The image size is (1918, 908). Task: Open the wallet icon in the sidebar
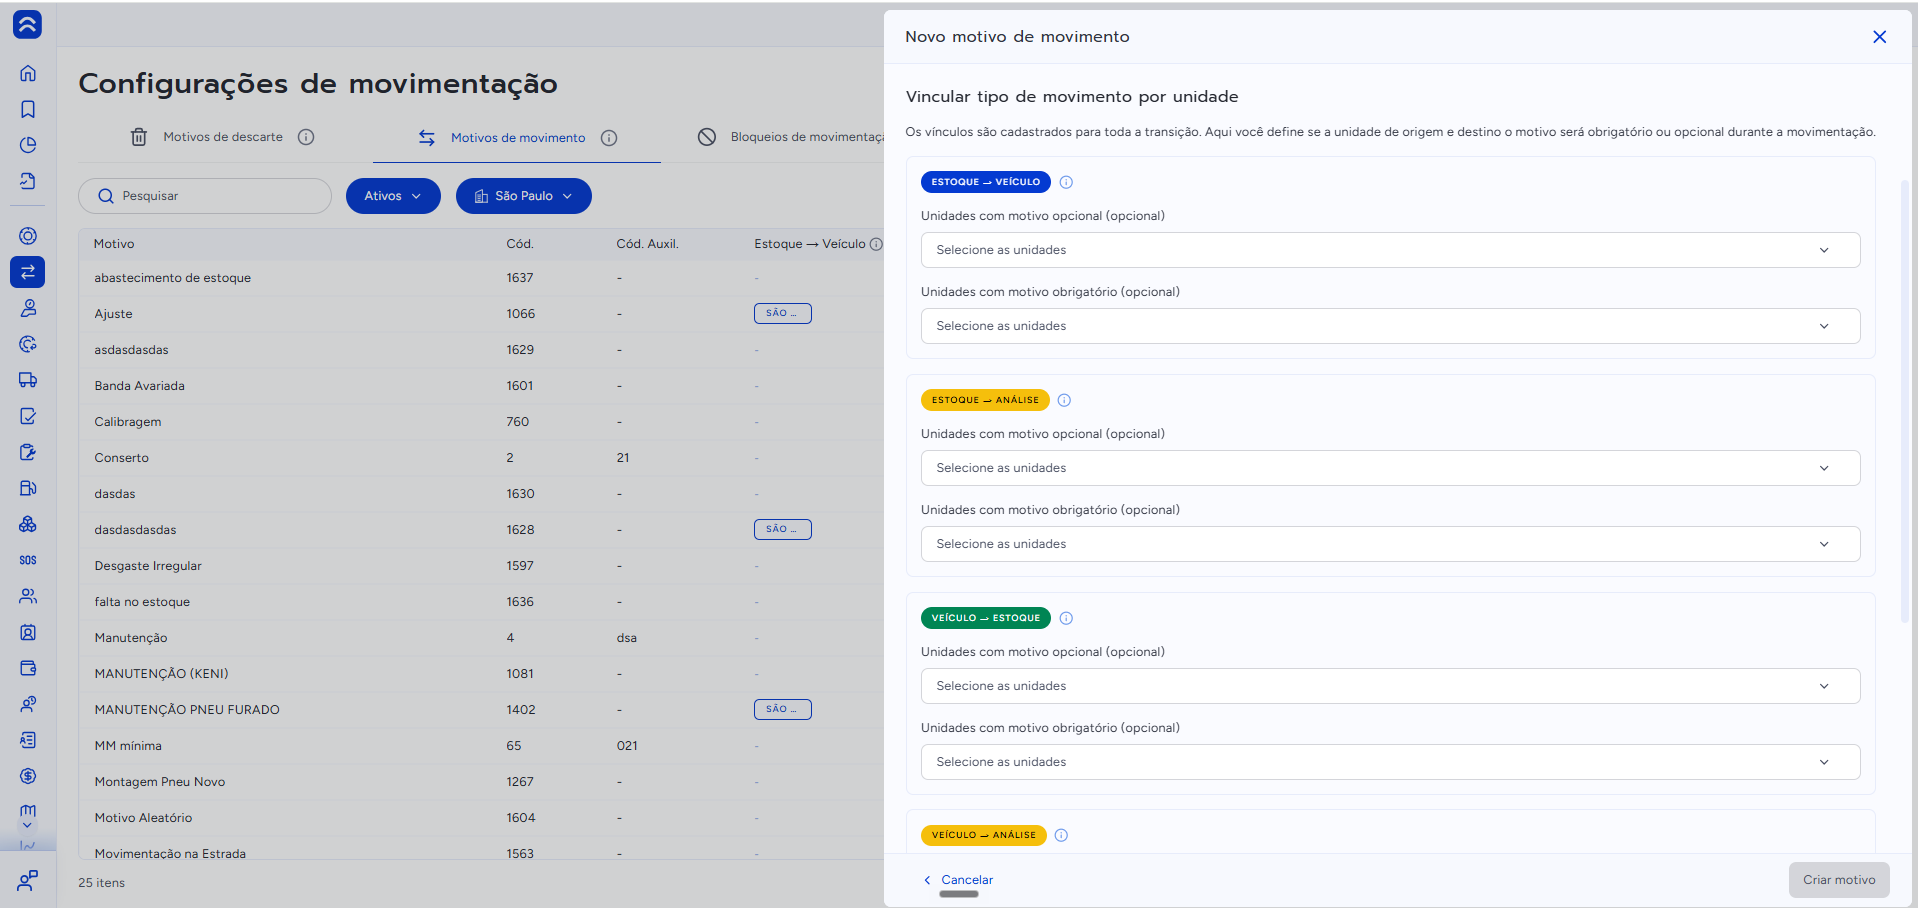tap(28, 668)
